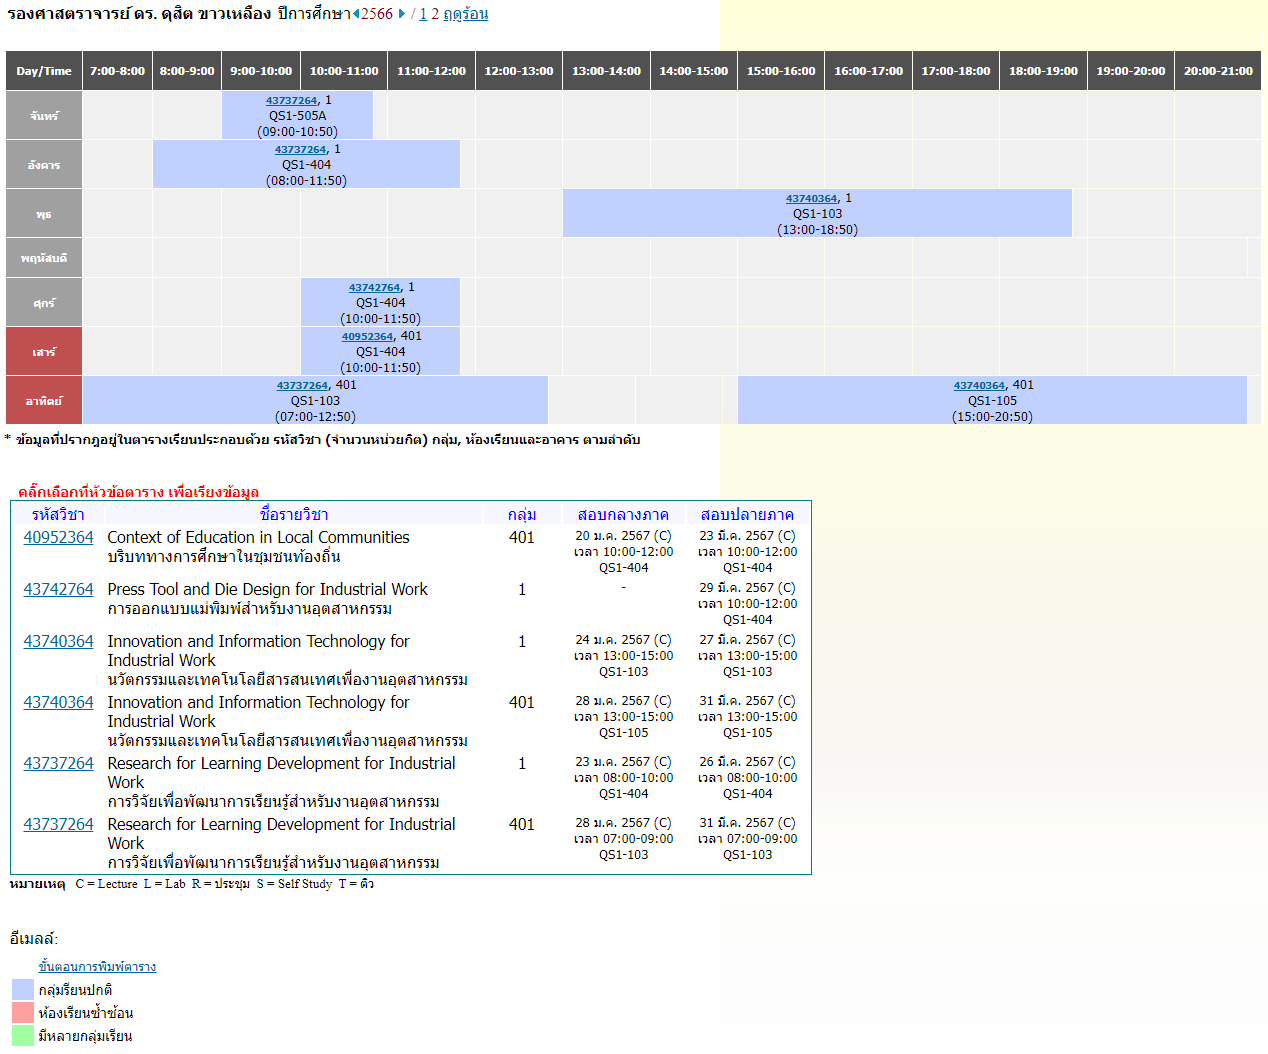Sort the course list by กลุ่ม header
Viewport: 1268px width, 1054px height.
pos(522,514)
